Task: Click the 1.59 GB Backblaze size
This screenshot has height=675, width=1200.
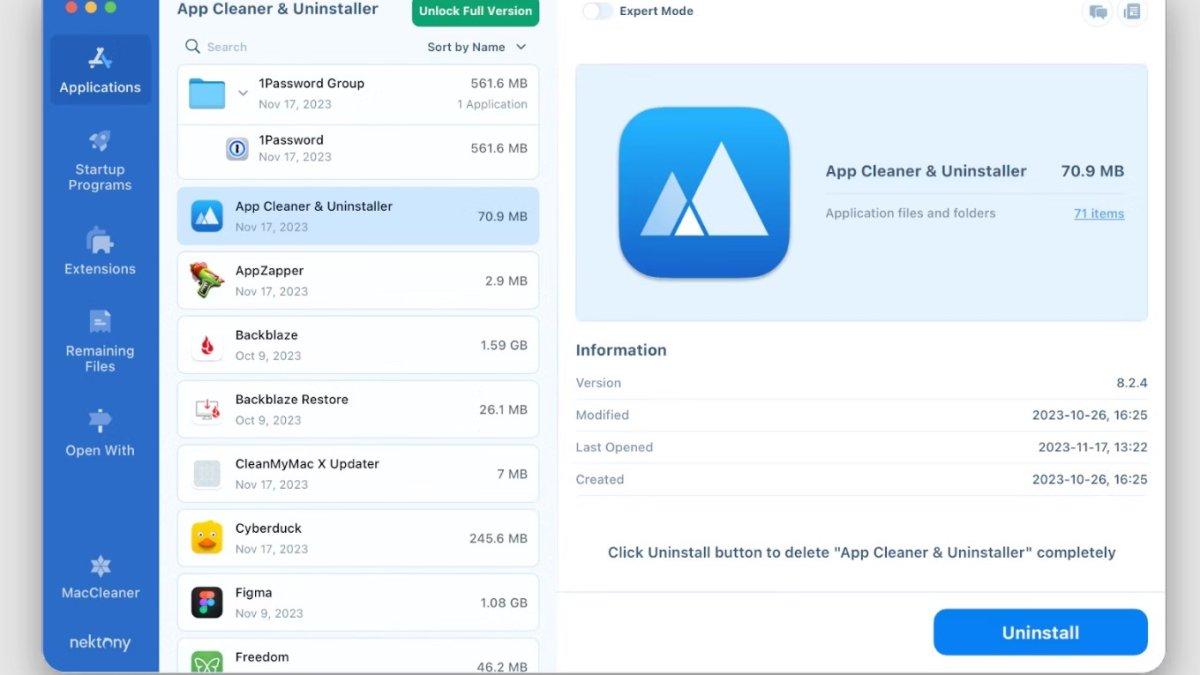Action: tap(504, 345)
